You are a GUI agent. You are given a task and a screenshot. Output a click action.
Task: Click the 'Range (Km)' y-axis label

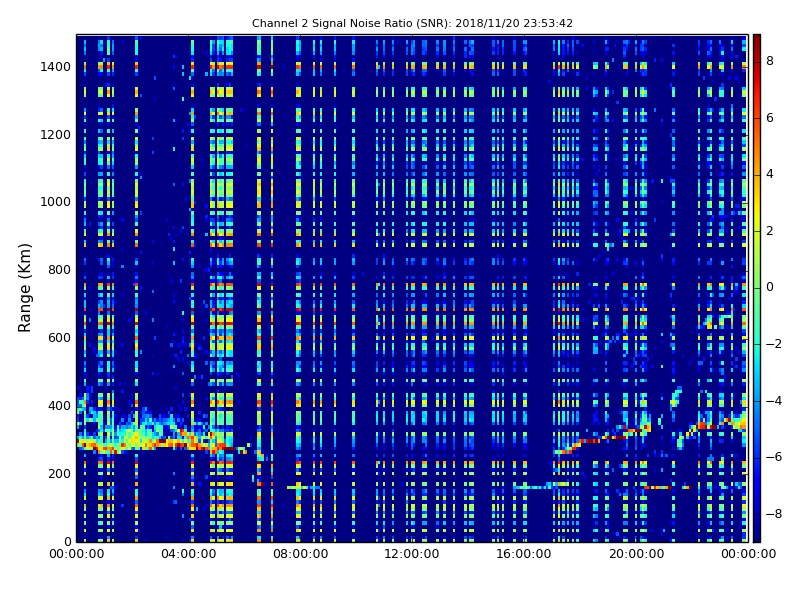(24, 288)
